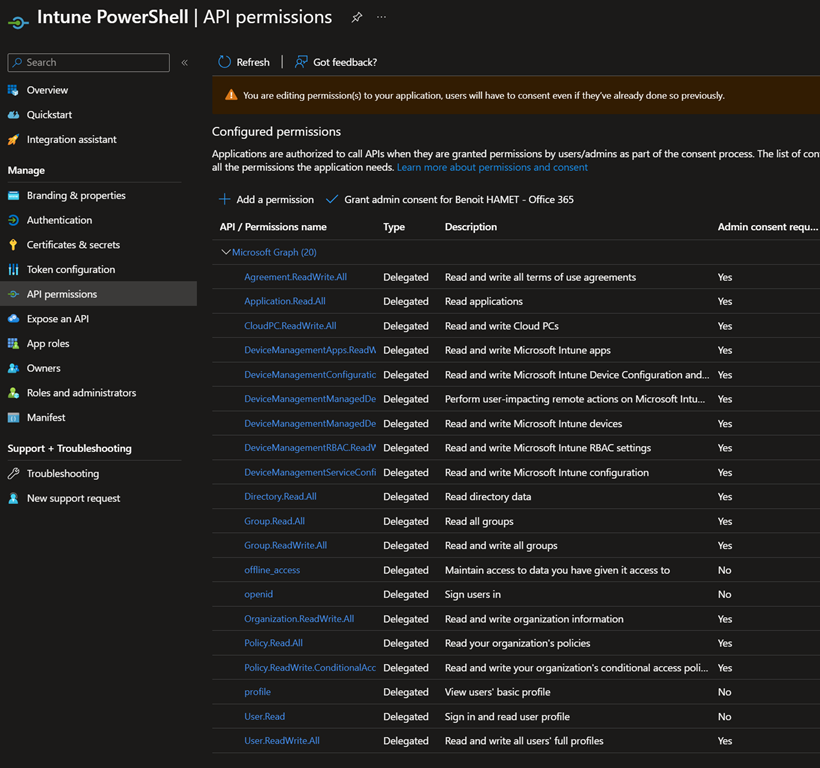Collapse the Microsoft Graph (20) group
The height and width of the screenshot is (768, 820).
click(x=226, y=253)
